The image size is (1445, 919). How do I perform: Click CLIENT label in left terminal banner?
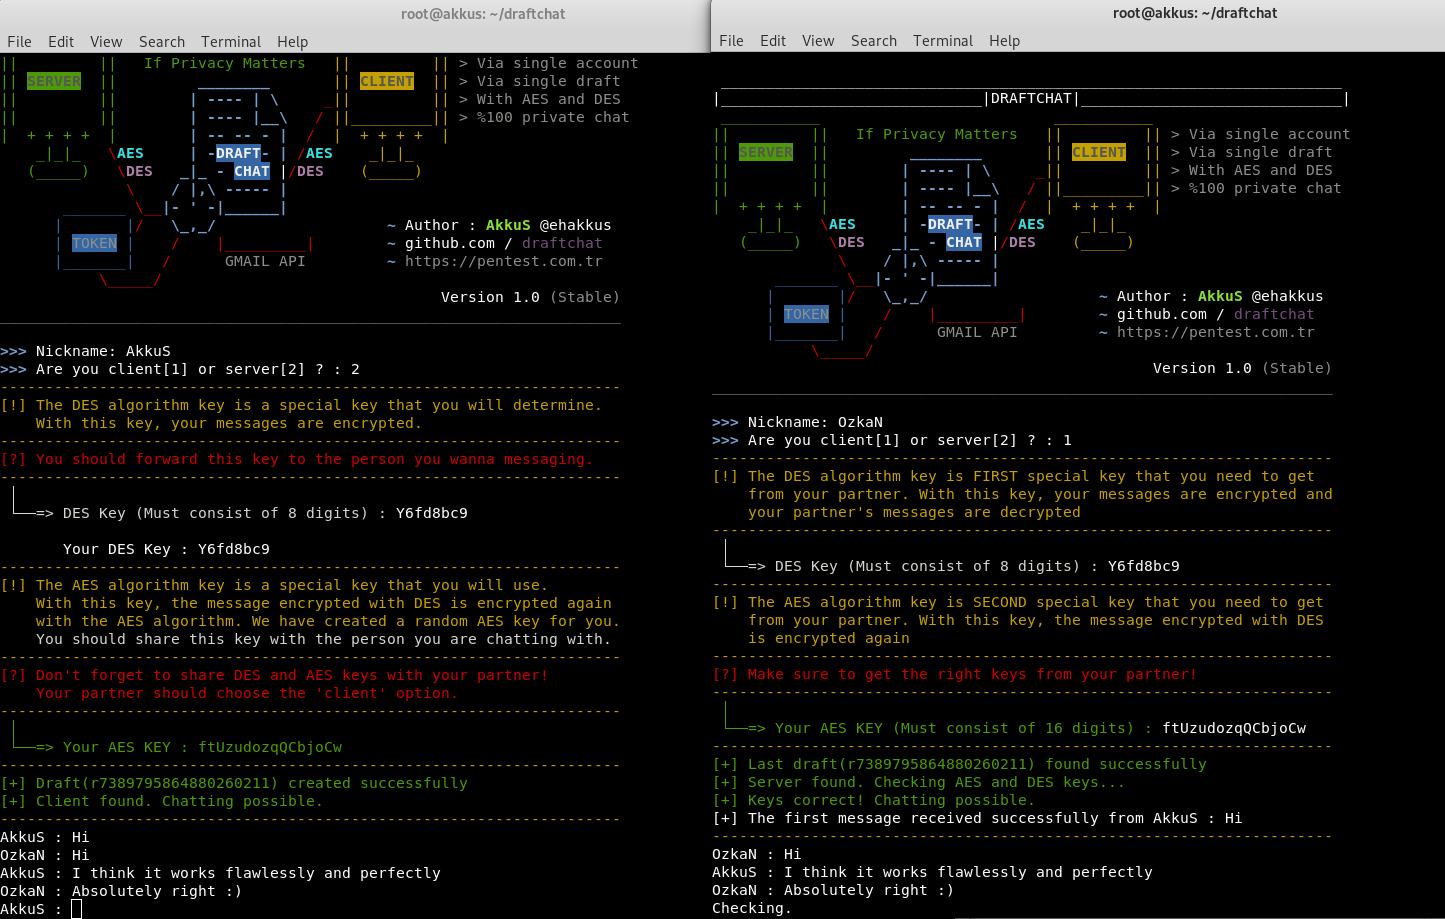click(x=387, y=81)
